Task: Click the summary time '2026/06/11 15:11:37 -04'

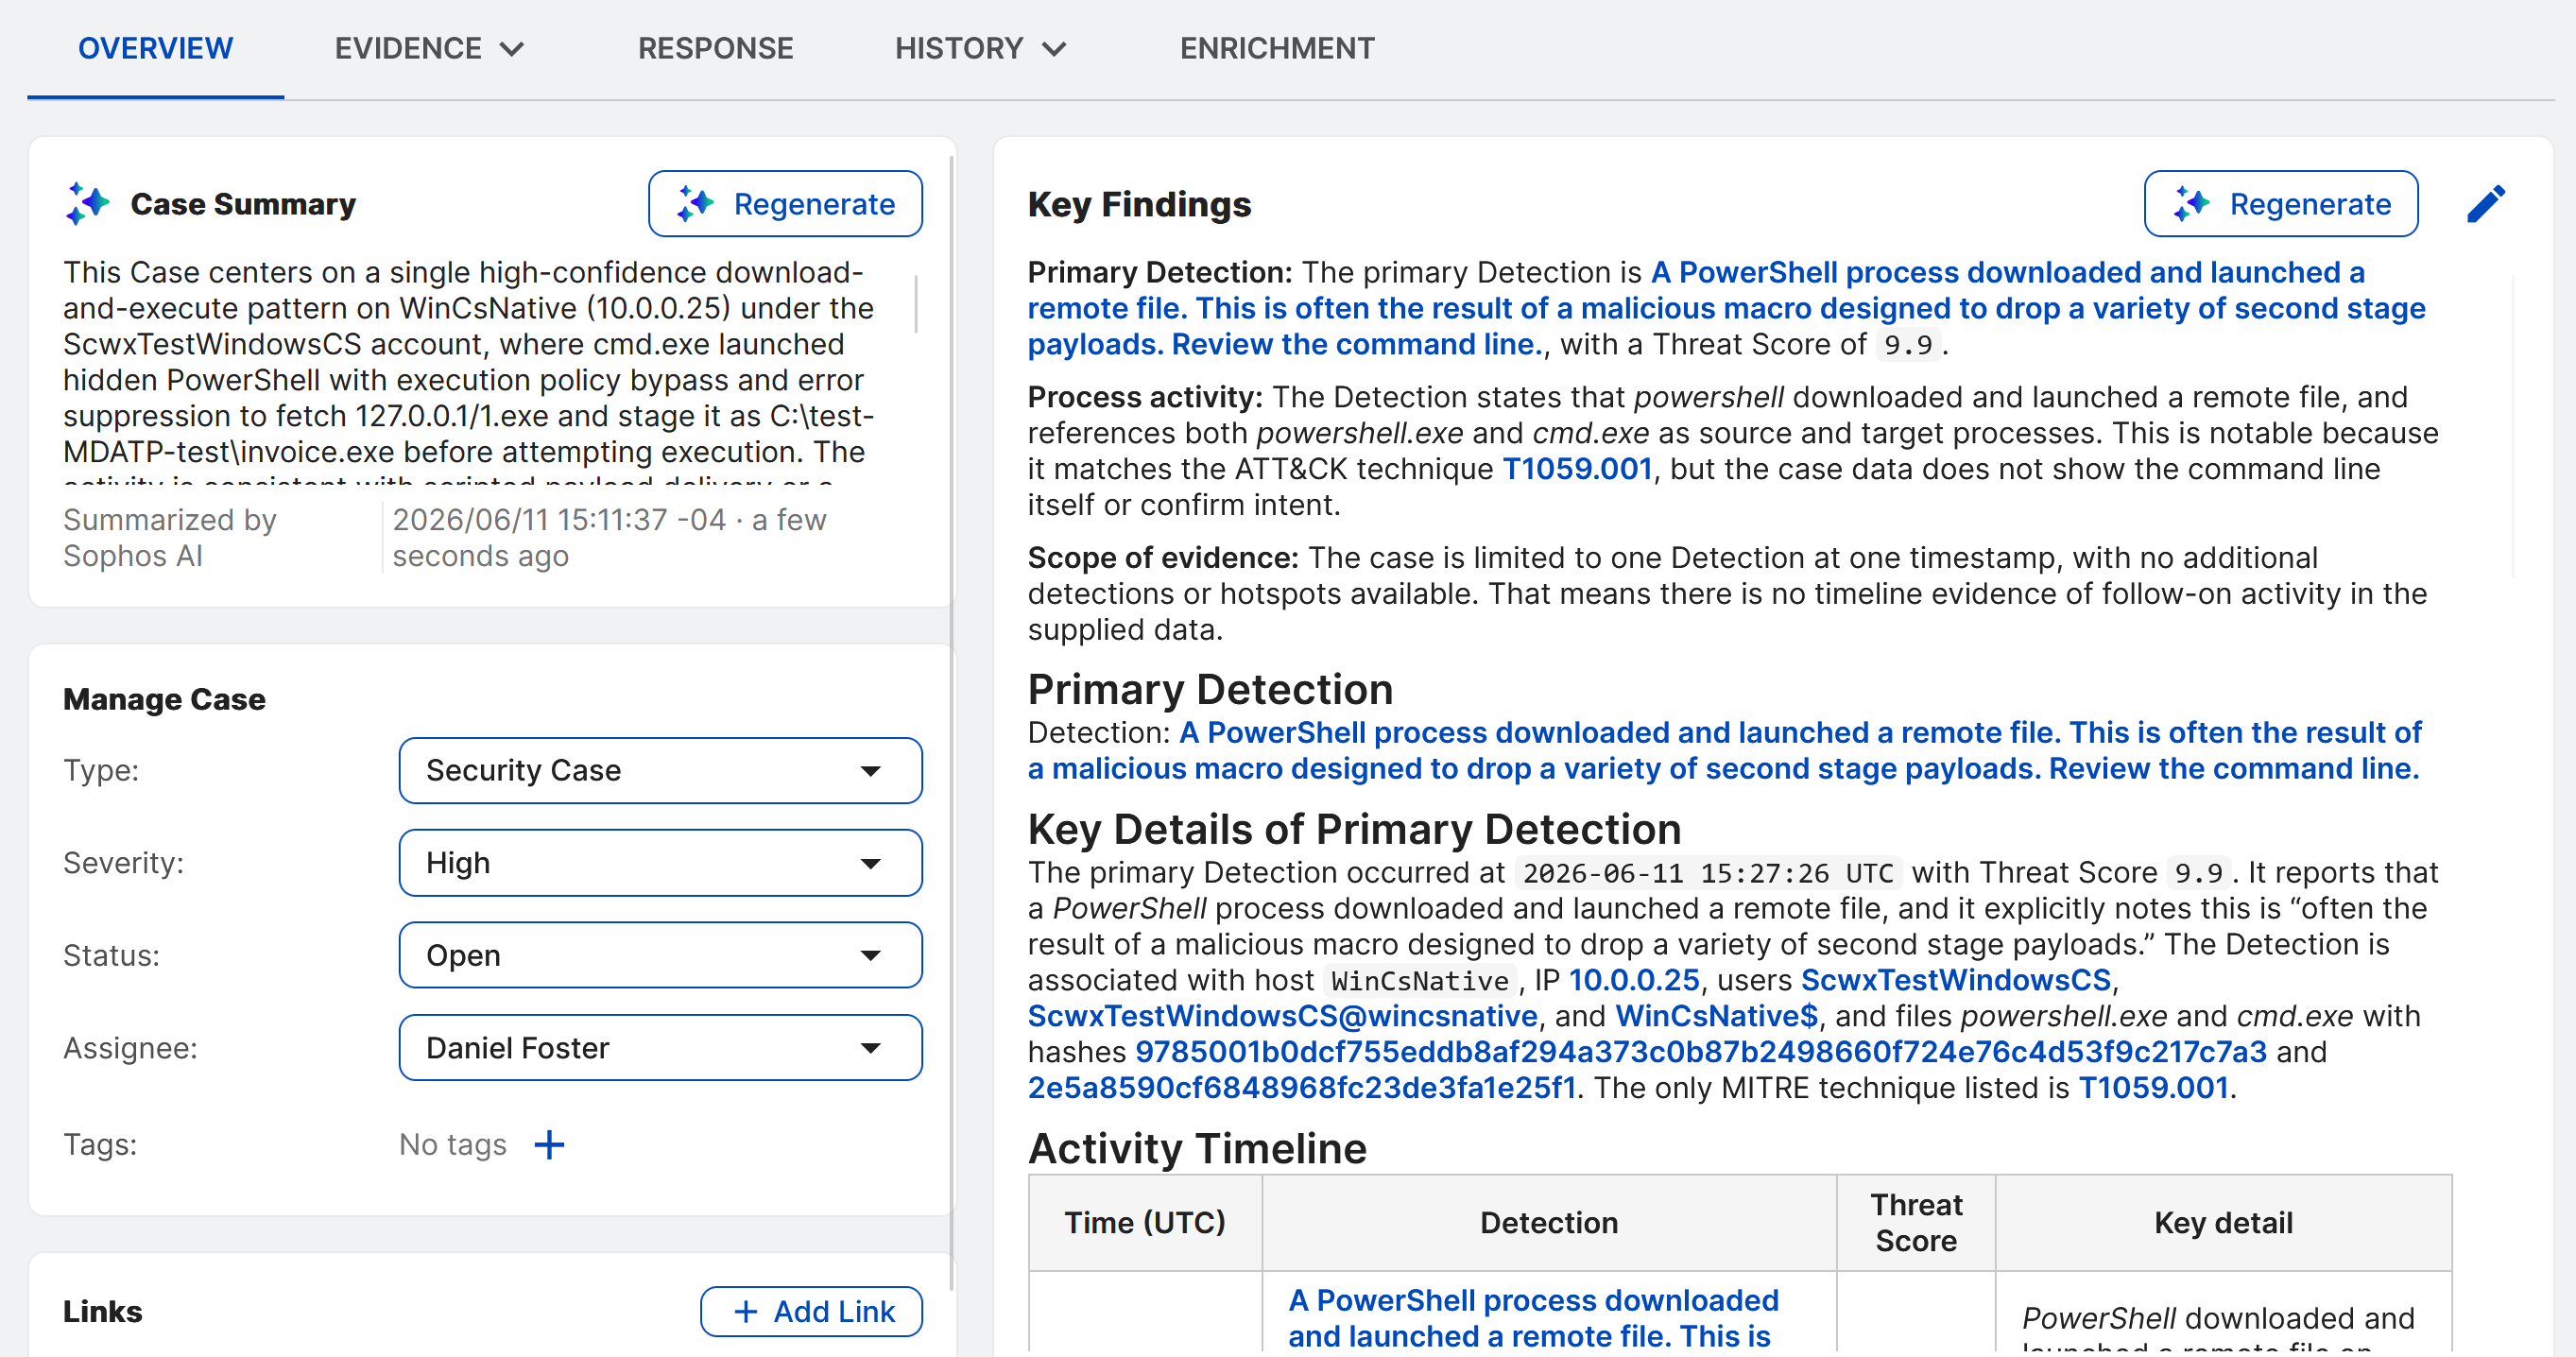Action: click(558, 519)
